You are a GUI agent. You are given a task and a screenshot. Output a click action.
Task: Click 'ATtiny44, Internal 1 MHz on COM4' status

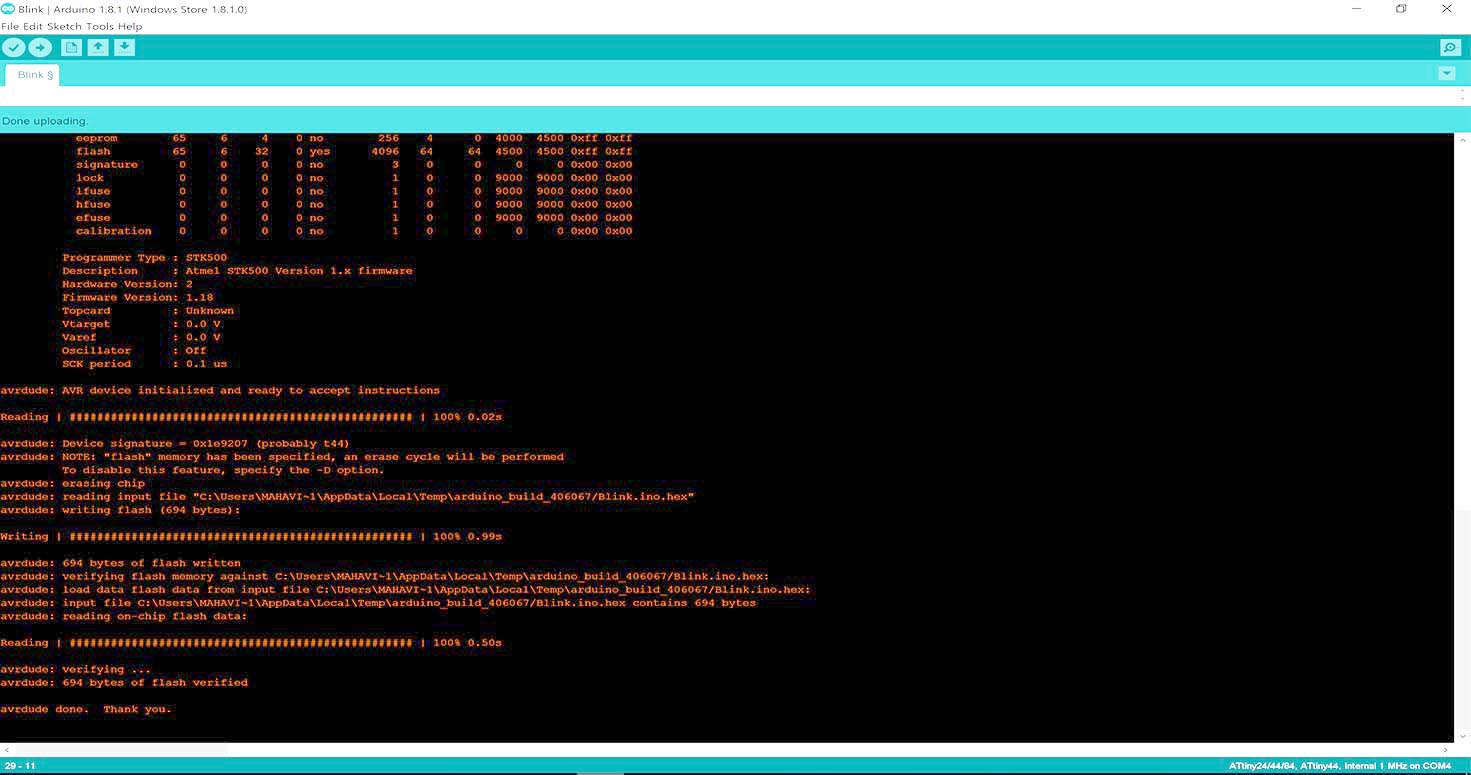(x=1340, y=766)
